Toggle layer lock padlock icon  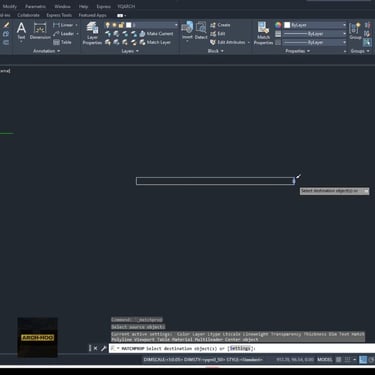tap(121, 25)
